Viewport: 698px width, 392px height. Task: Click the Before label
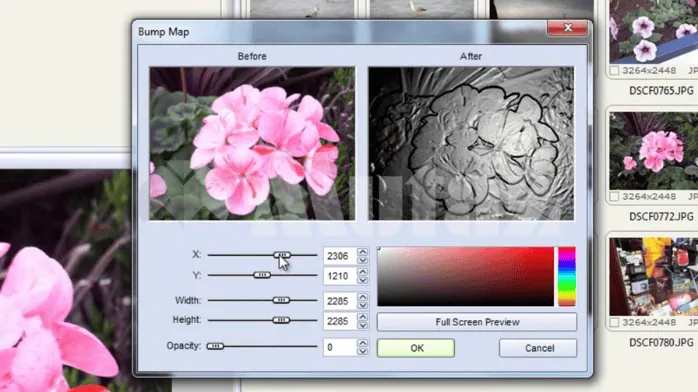click(x=252, y=57)
